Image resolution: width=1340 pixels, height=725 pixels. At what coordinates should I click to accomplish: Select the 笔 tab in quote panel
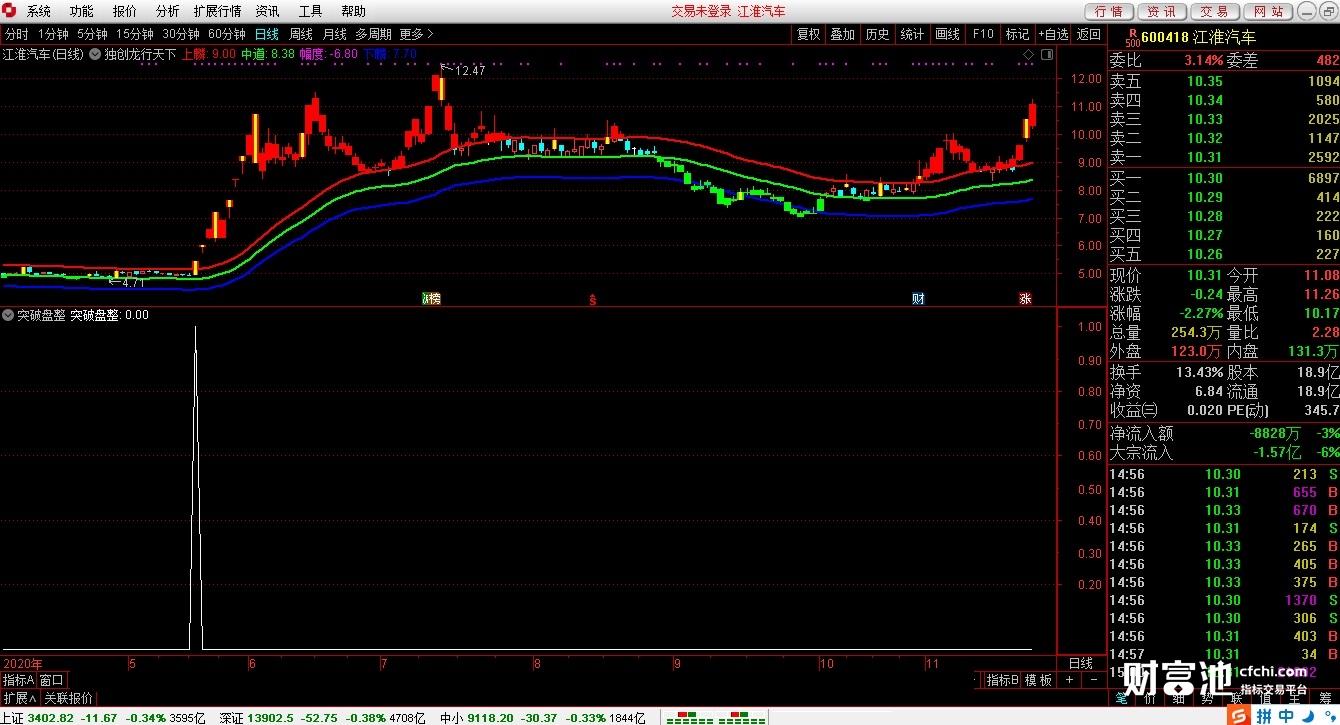[x=1121, y=698]
